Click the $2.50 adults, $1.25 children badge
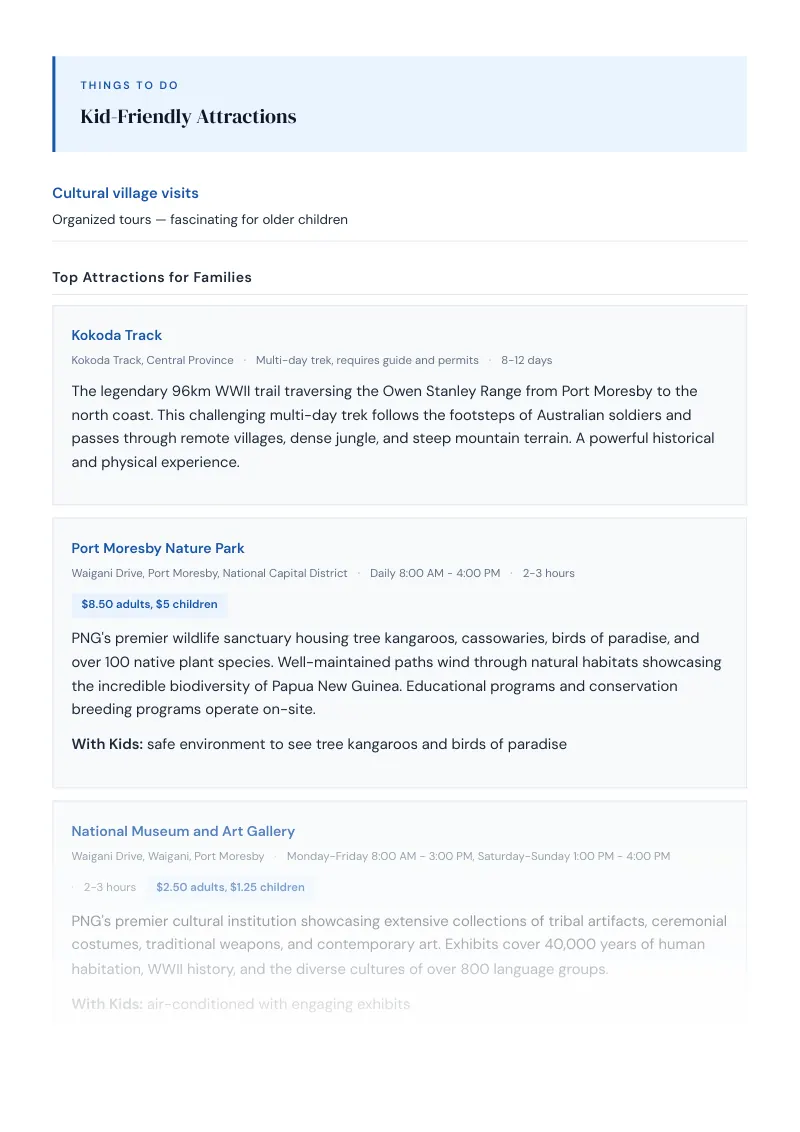The width and height of the screenshot is (800, 1132). pos(230,887)
